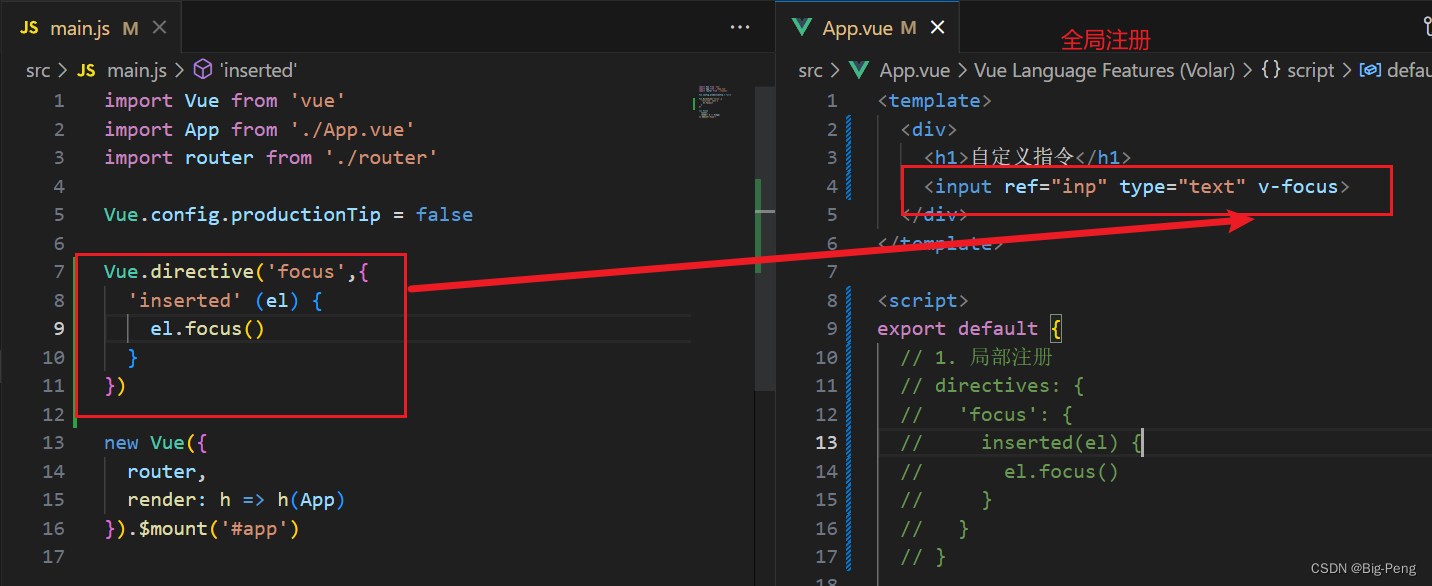Close the App.vue tab

click(937, 28)
